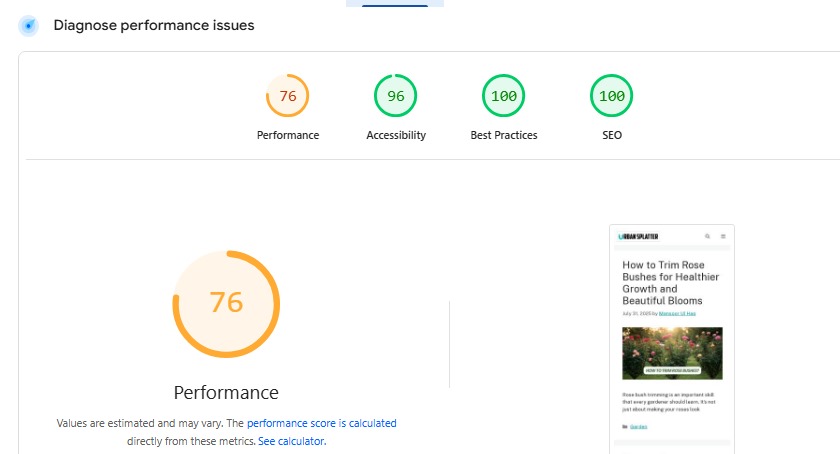Viewport: 840px width, 454px height.
Task: Open 'performance score is calculated' link
Action: [x=321, y=423]
